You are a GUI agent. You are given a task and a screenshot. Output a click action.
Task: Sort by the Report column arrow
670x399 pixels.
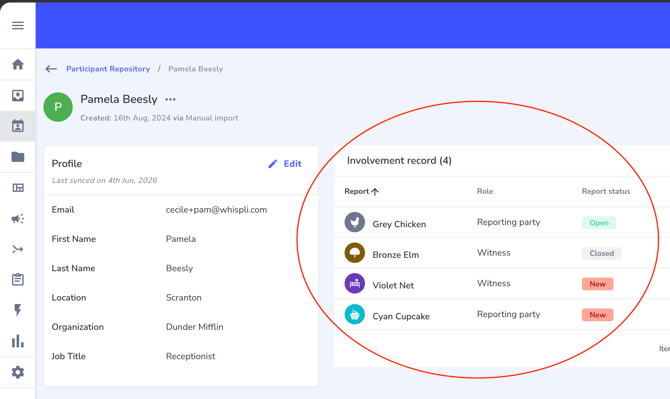click(375, 192)
